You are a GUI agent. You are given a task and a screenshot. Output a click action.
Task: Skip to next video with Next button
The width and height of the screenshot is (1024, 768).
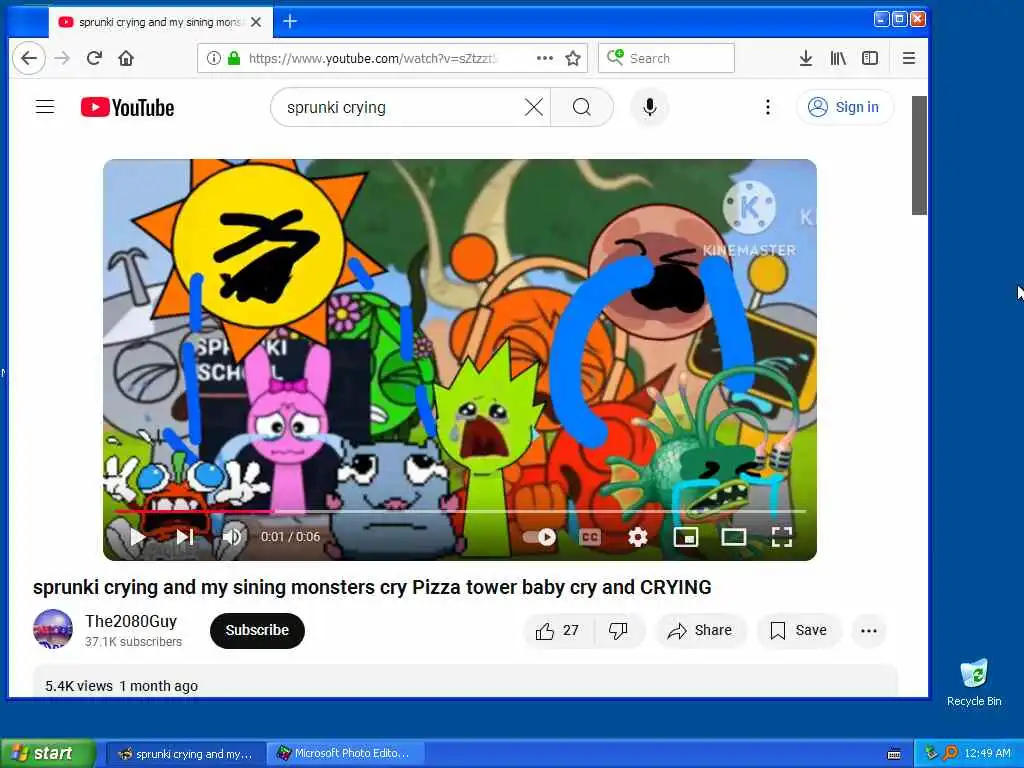(185, 537)
